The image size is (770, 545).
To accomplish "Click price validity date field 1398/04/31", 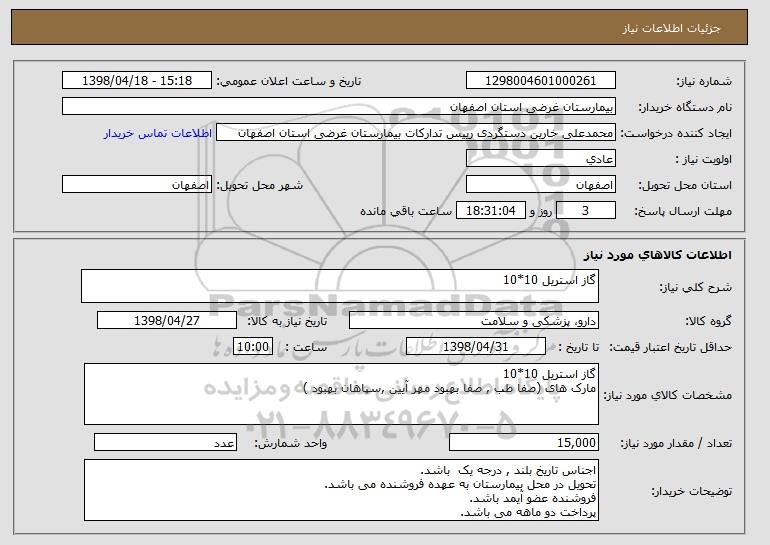I will [476, 347].
